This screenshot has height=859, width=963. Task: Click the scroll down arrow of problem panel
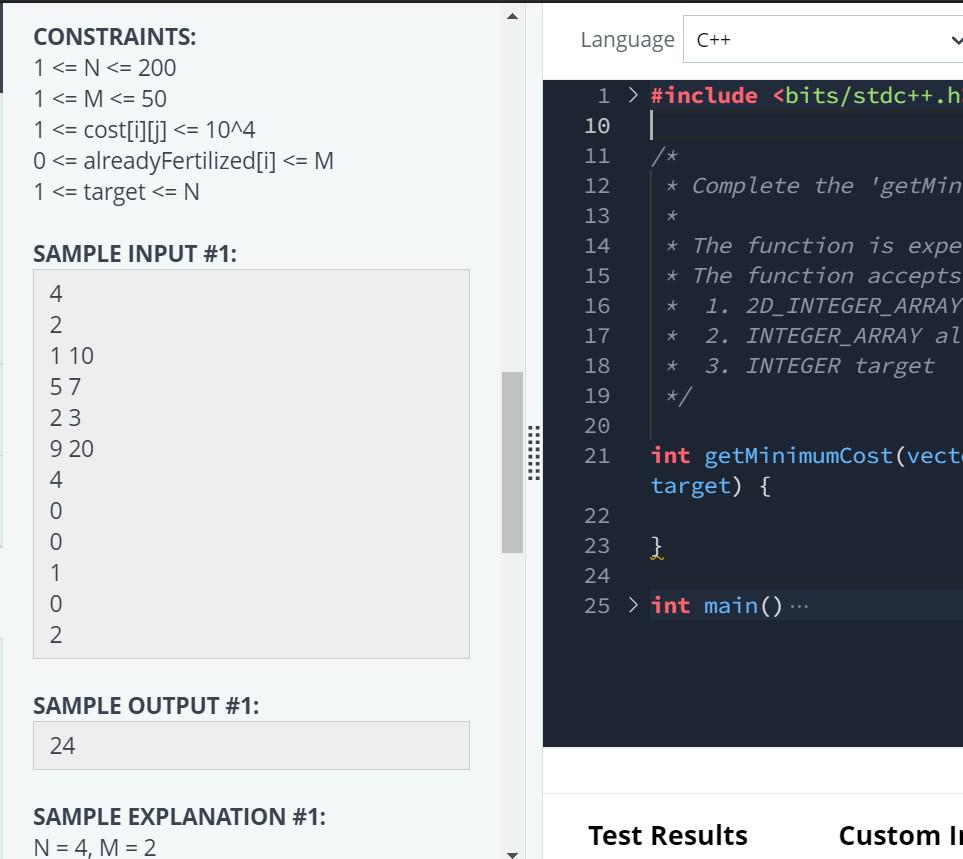point(512,854)
